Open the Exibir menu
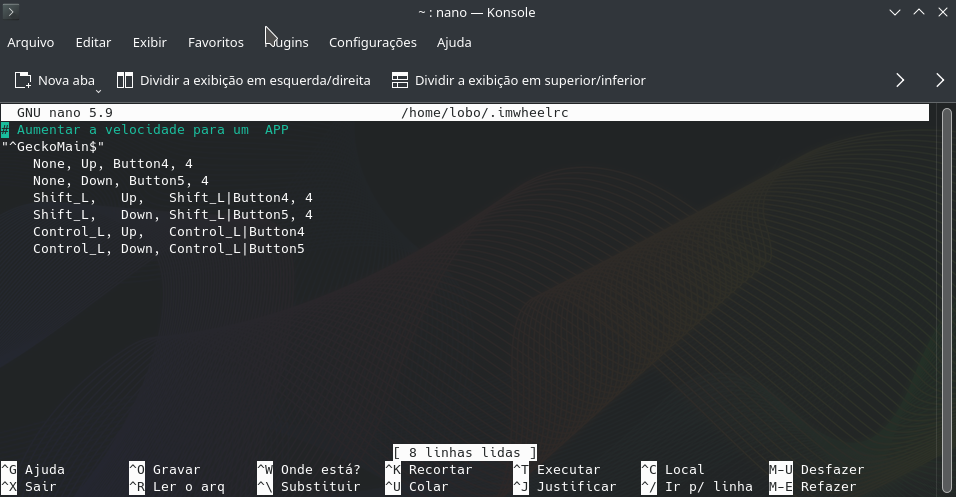956x497 pixels. click(x=149, y=43)
